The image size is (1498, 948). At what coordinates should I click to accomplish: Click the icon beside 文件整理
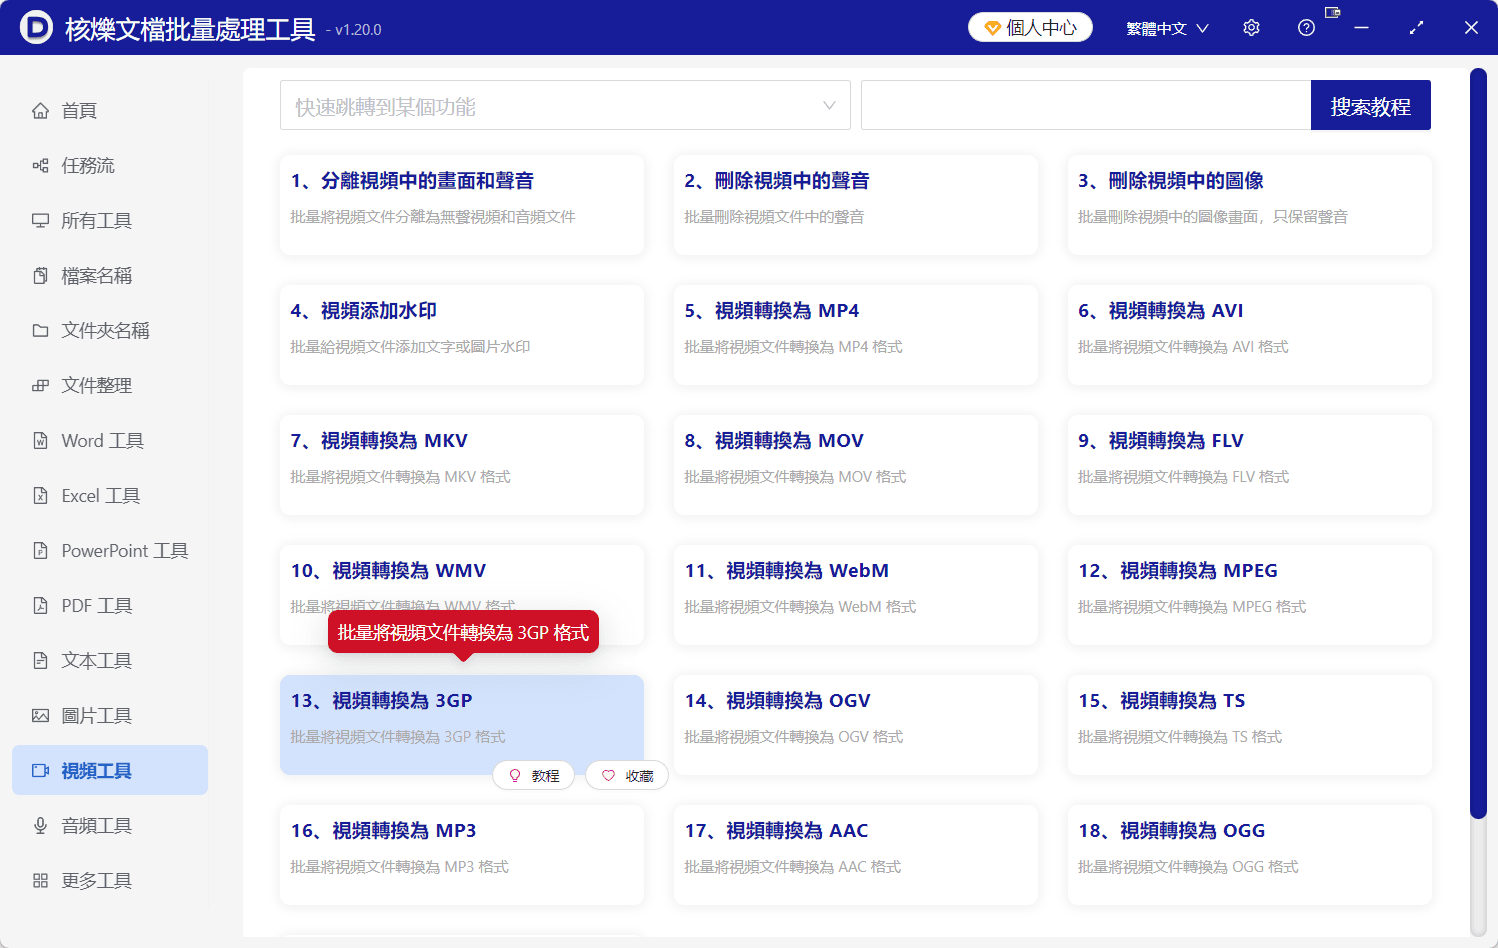click(40, 385)
